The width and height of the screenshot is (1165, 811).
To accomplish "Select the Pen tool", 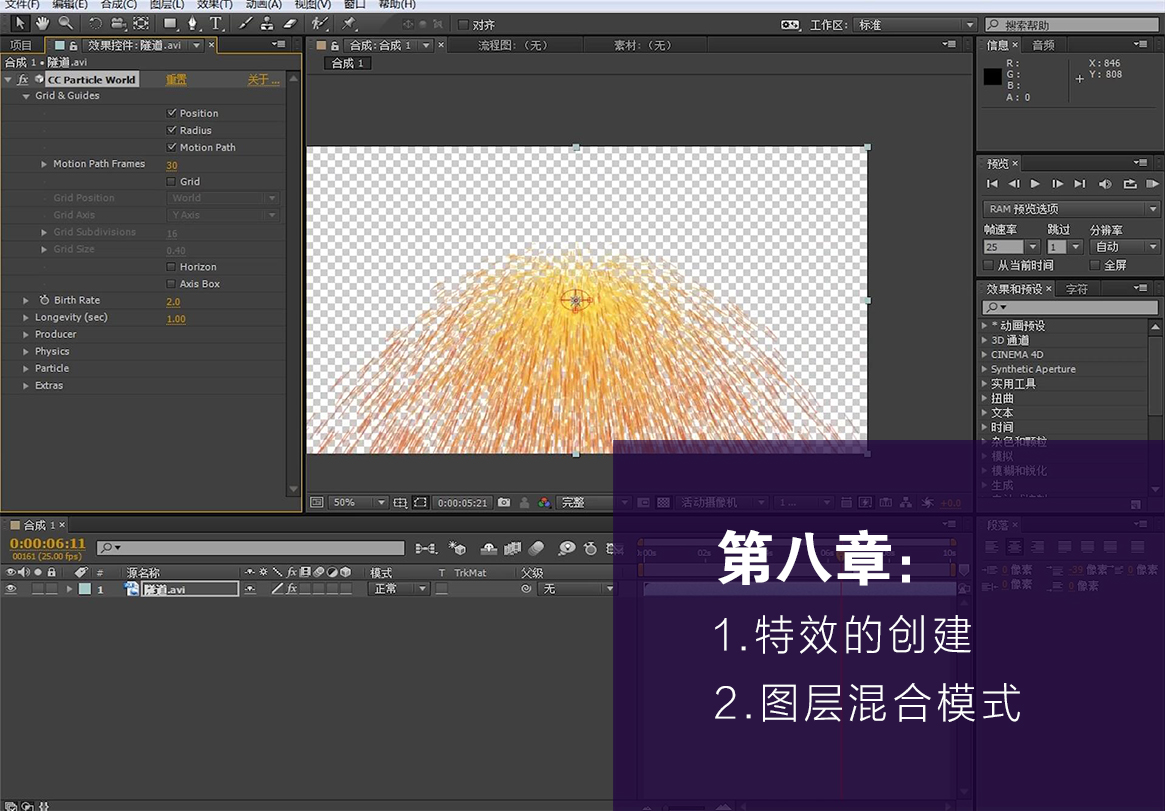I will click(x=192, y=24).
